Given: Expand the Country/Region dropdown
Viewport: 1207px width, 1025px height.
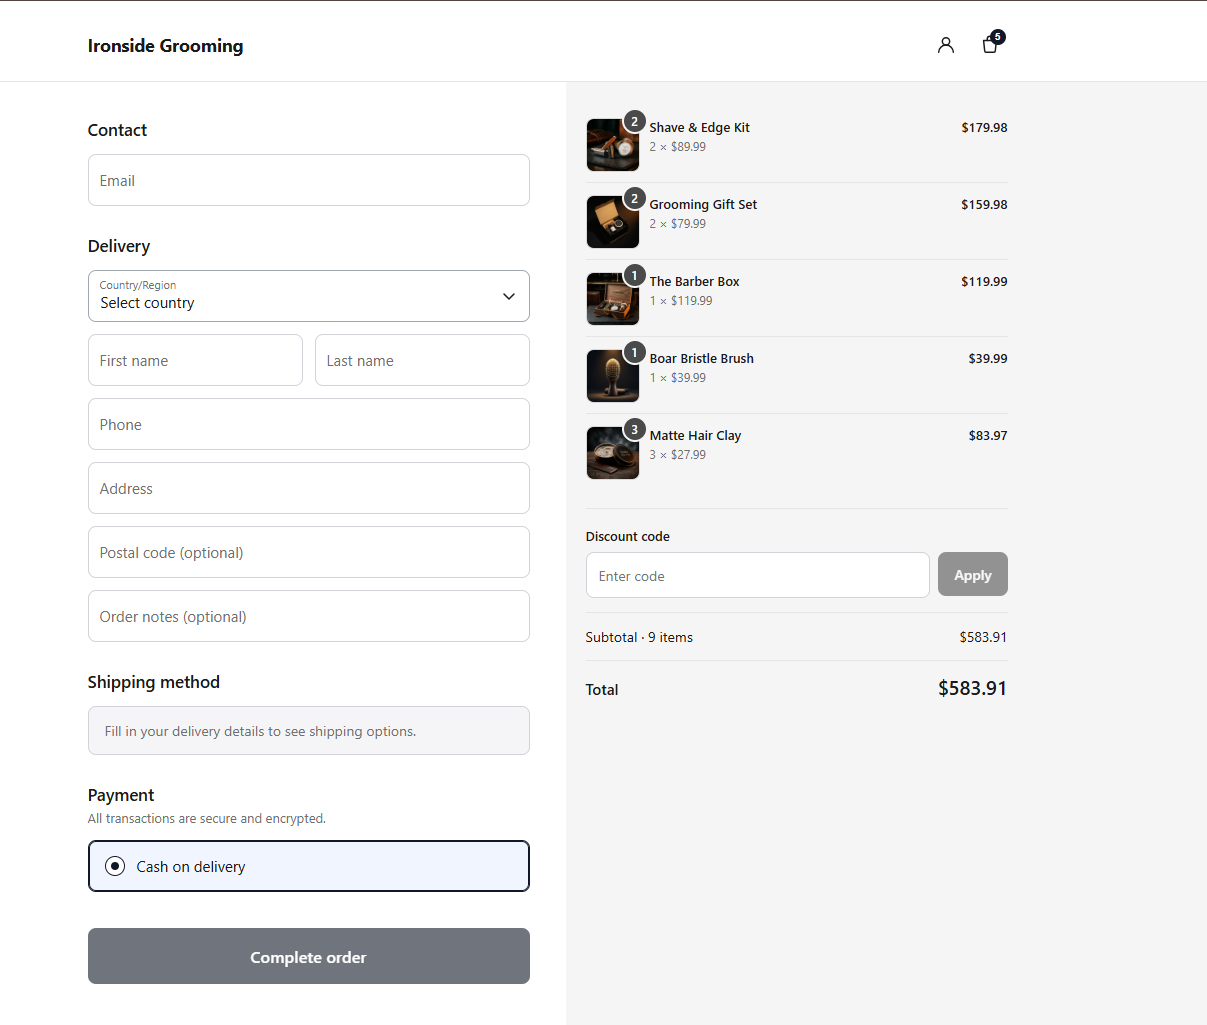Looking at the screenshot, I should pos(309,296).
